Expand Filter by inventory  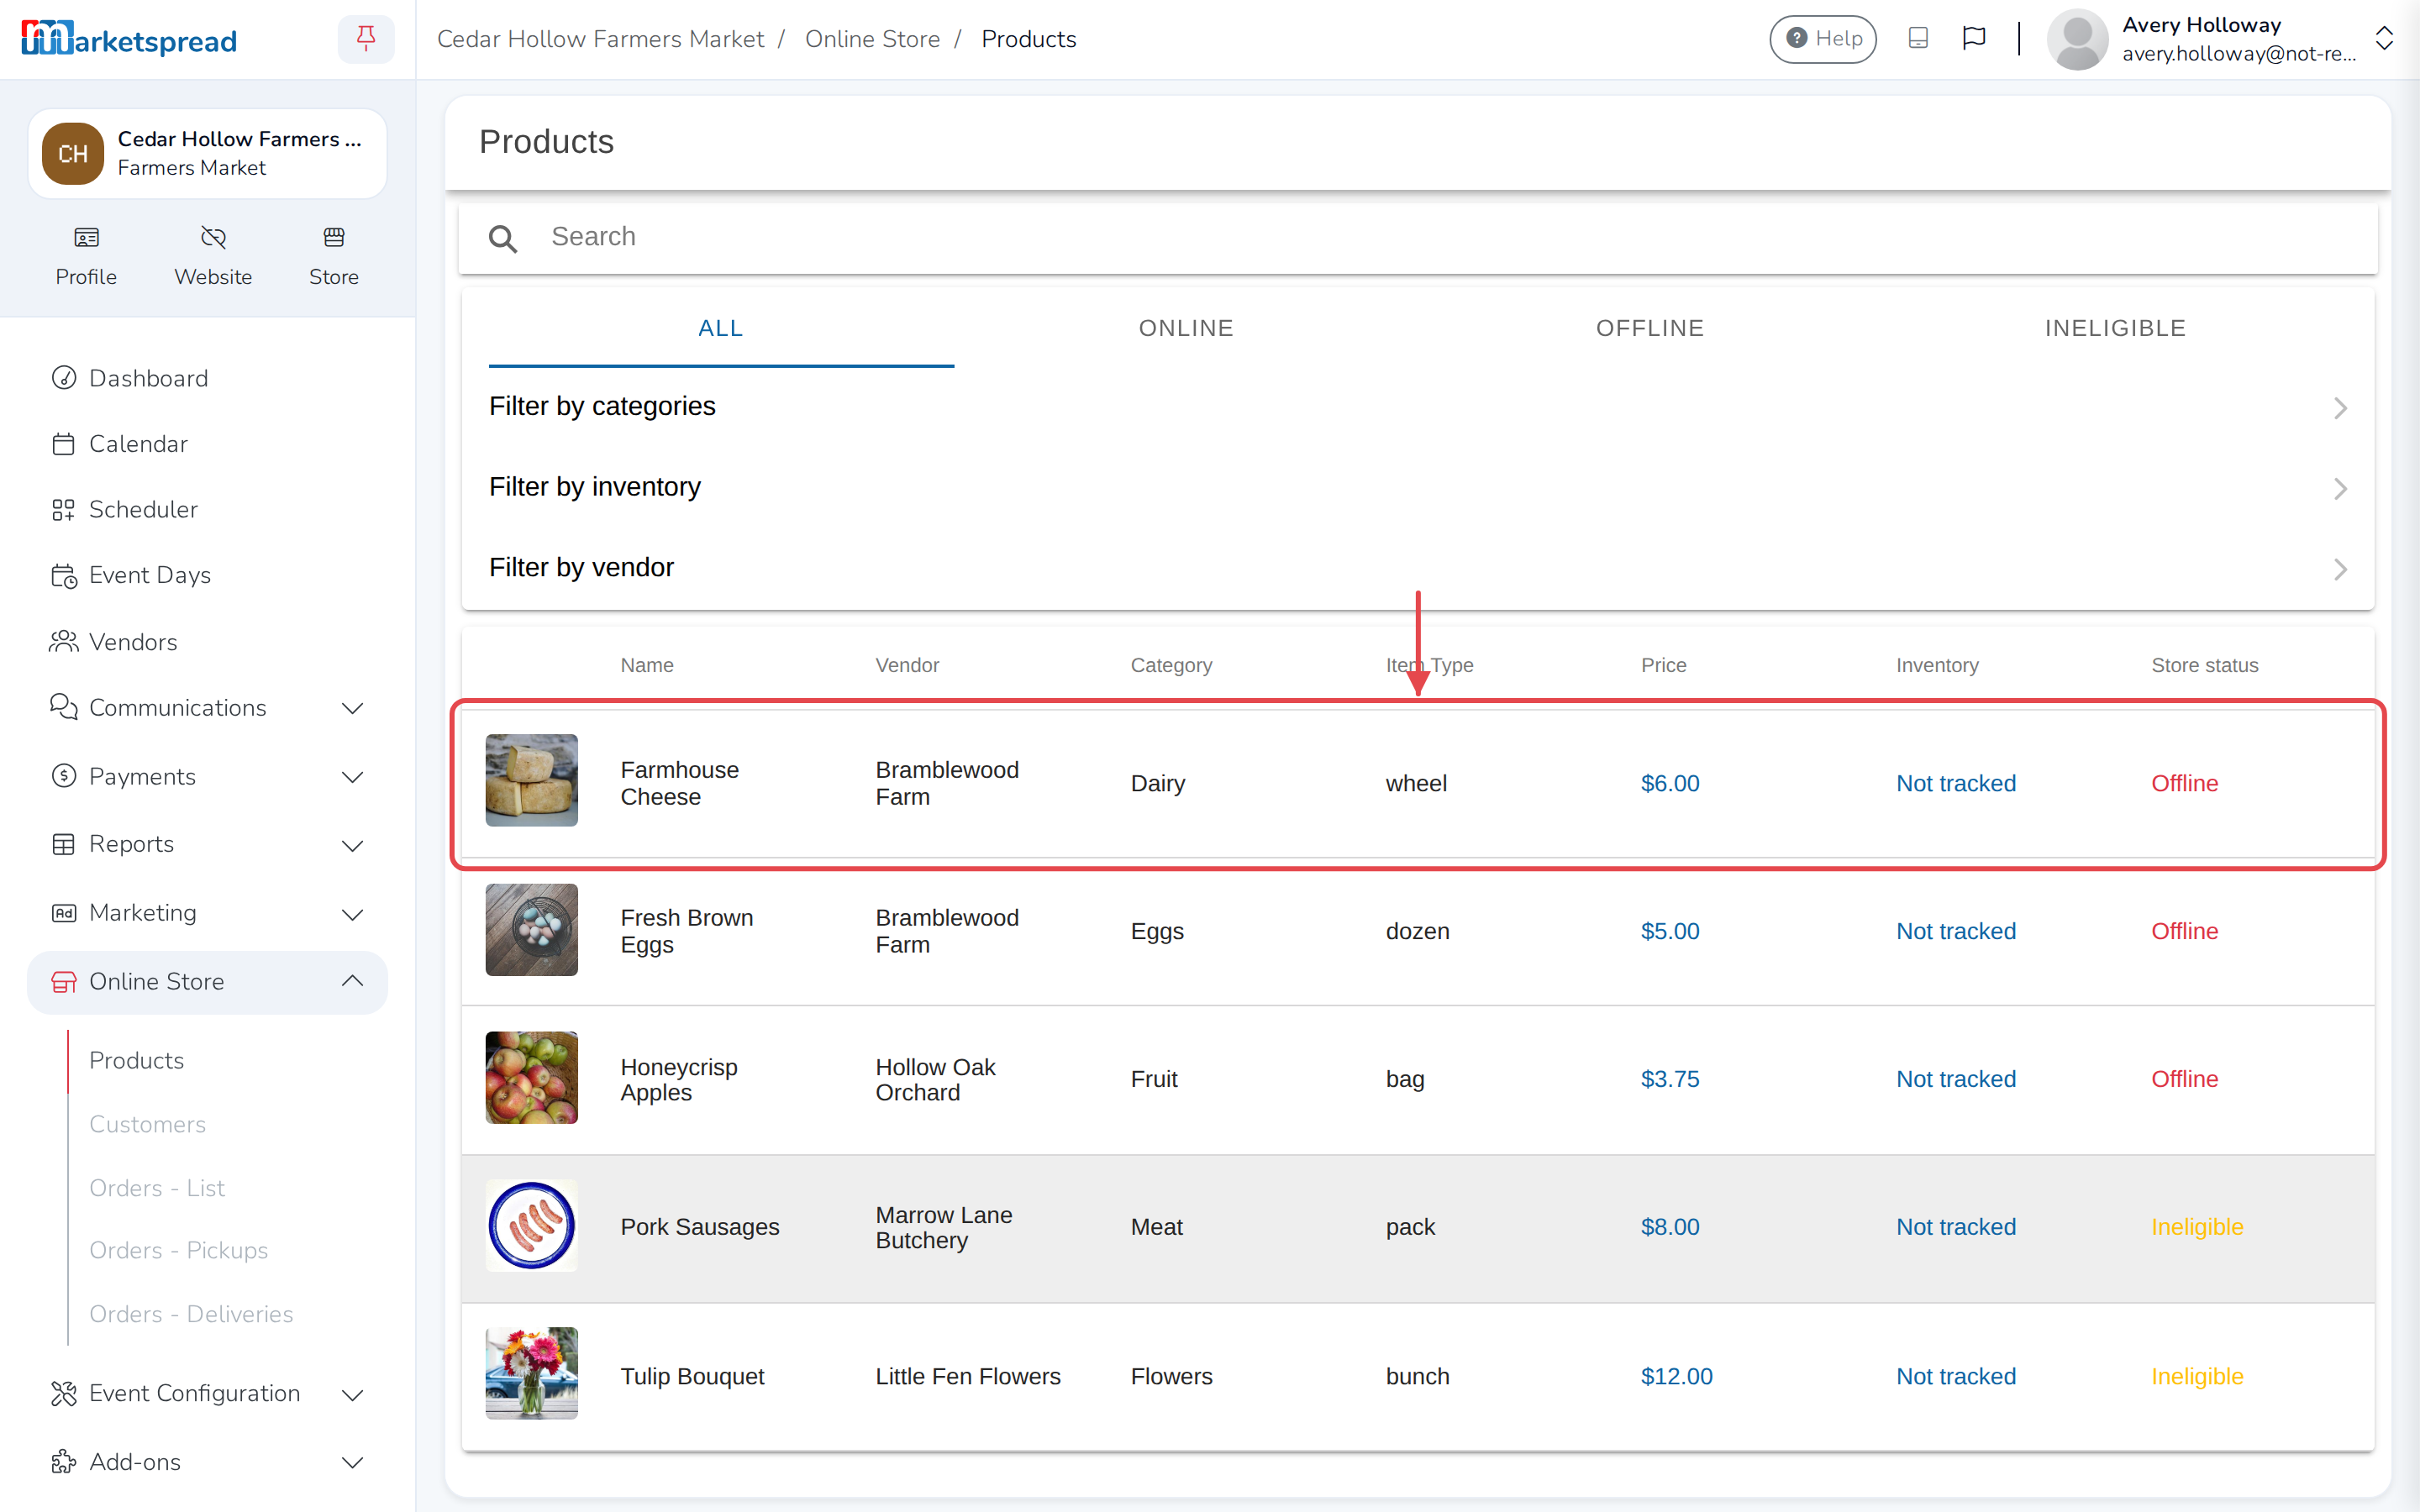1417,487
